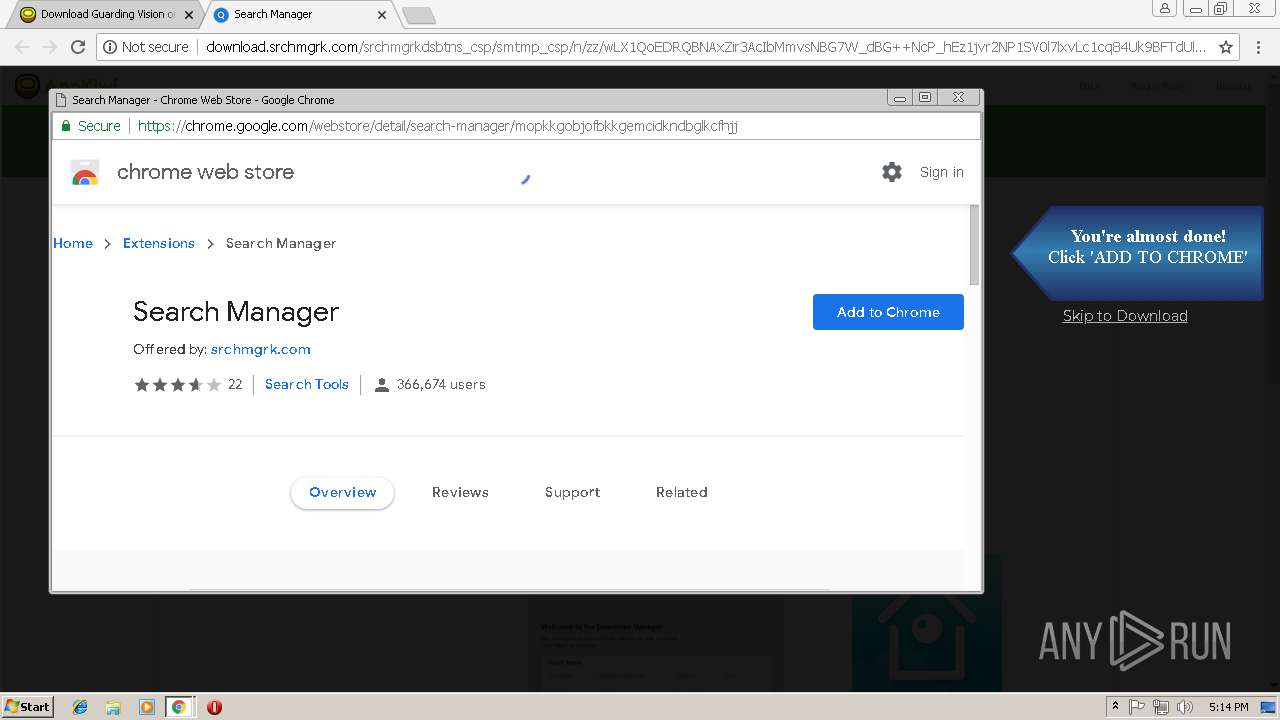Image resolution: width=1280 pixels, height=720 pixels.
Task: Open the Action Center flag icon
Action: 1137,707
